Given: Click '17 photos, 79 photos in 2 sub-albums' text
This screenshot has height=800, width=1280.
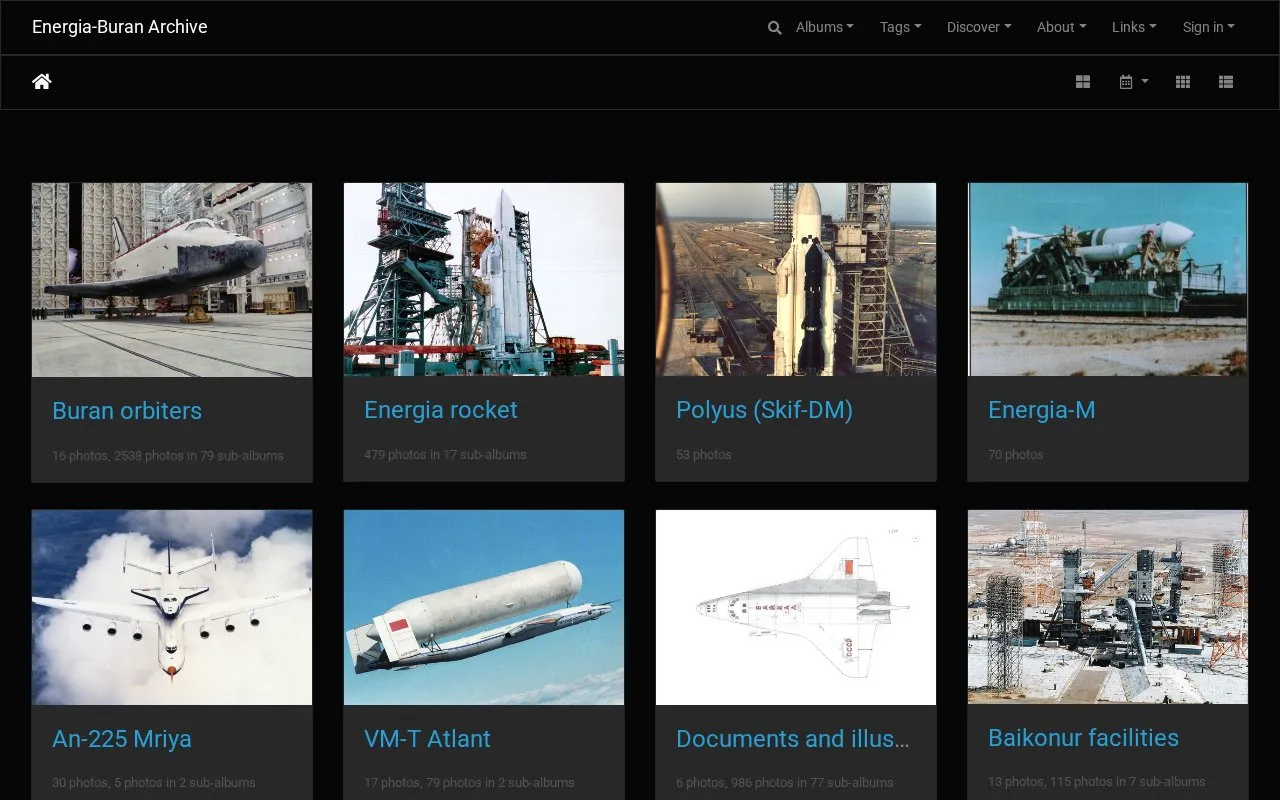Looking at the screenshot, I should click(x=469, y=783).
